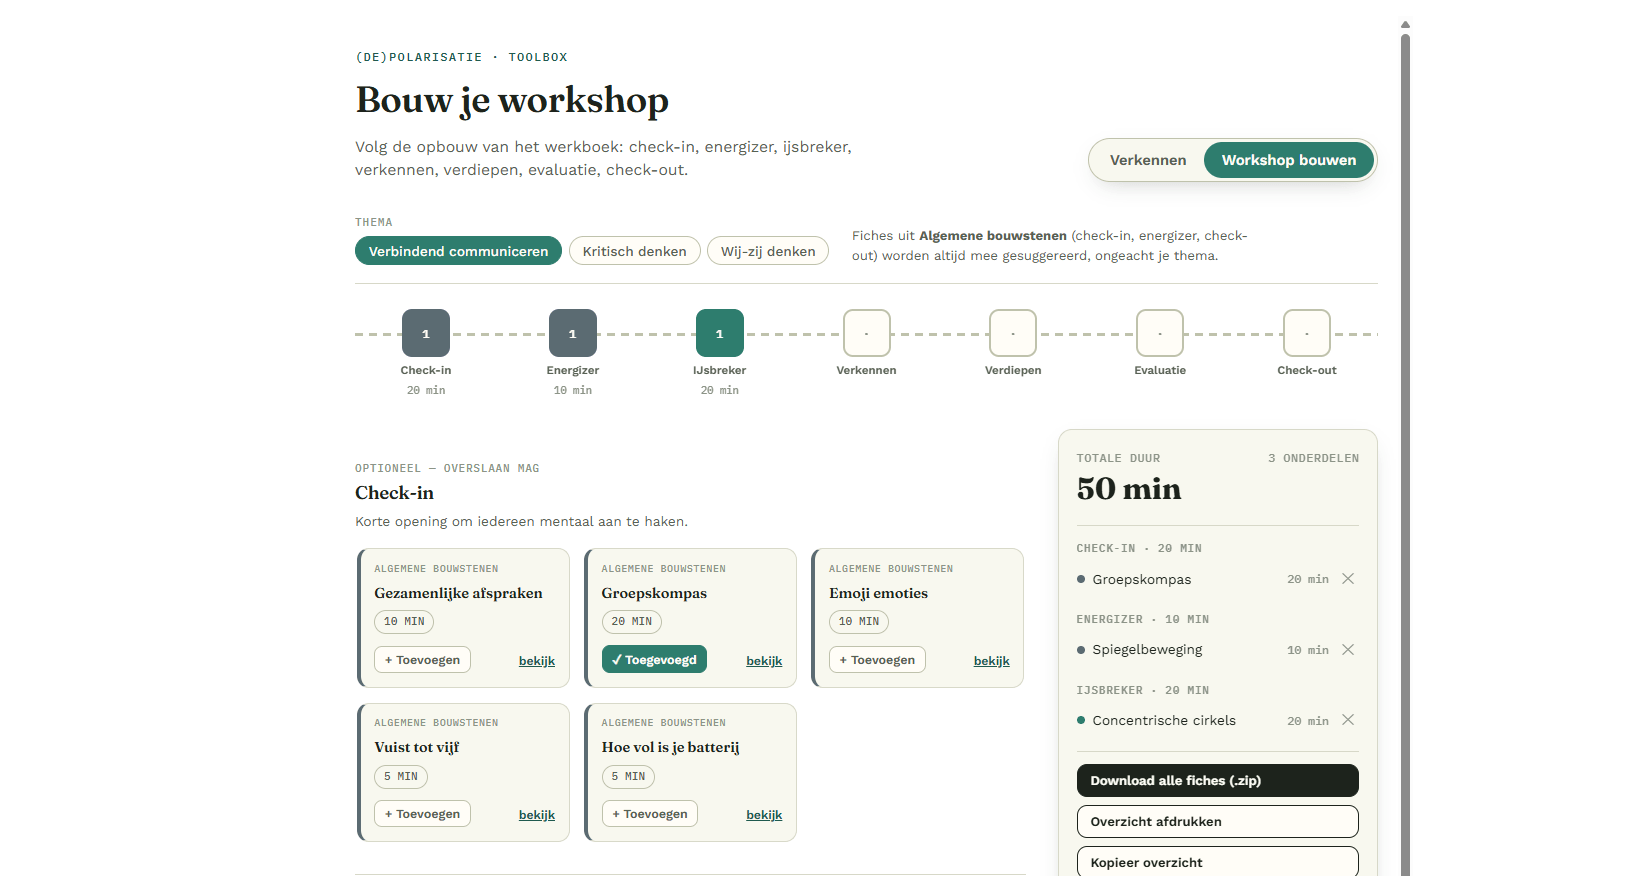The width and height of the screenshot is (1644, 876).
Task: Add Gezamenlijke afspraken to the workshop
Action: click(x=423, y=660)
